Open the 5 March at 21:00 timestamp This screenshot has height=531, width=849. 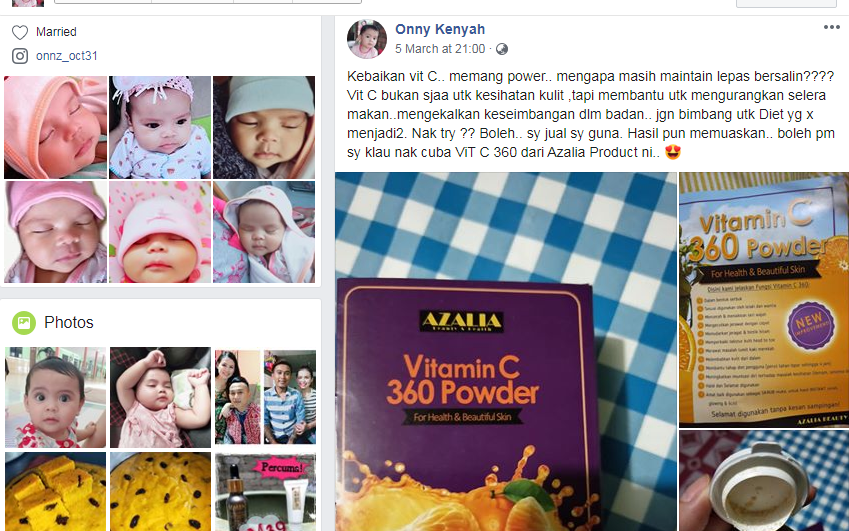point(440,49)
